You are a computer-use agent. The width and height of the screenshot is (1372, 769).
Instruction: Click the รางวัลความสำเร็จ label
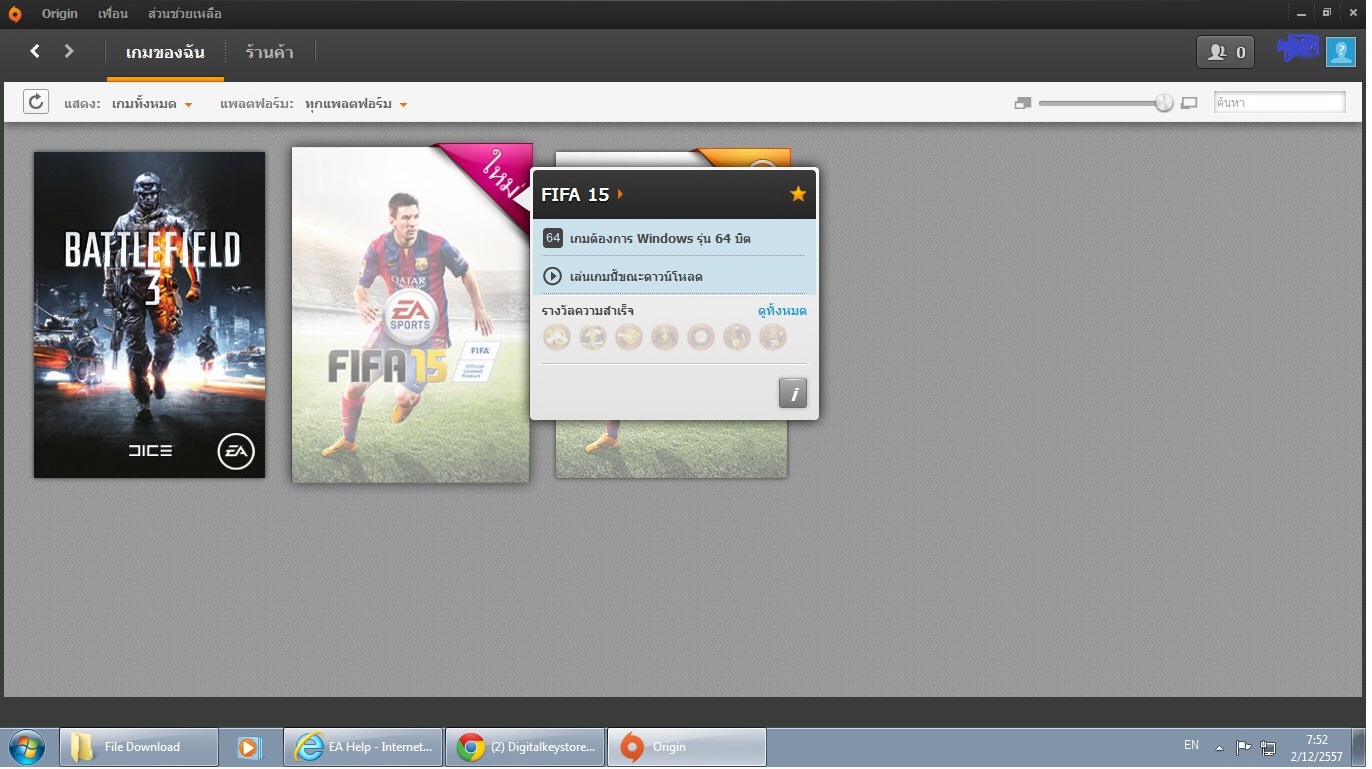588,311
